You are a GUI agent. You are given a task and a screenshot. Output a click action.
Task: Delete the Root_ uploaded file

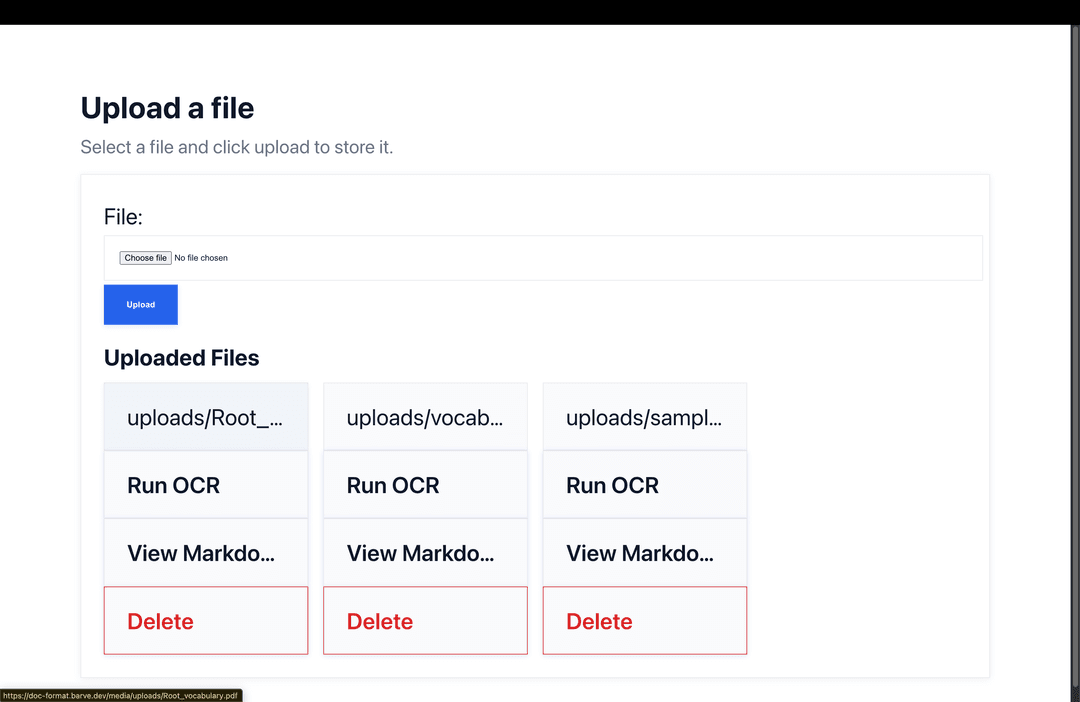[x=205, y=621]
